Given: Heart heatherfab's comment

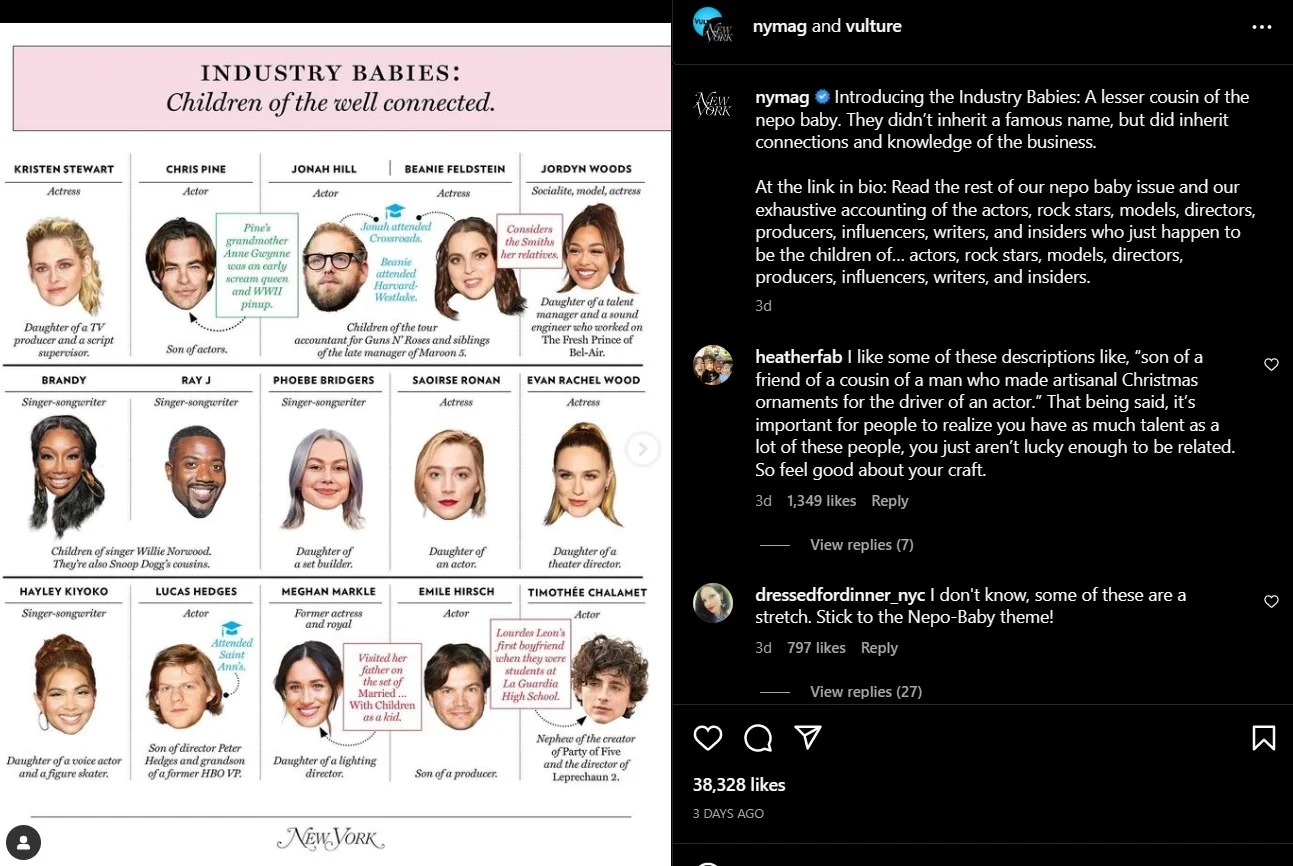Looking at the screenshot, I should 1271,364.
